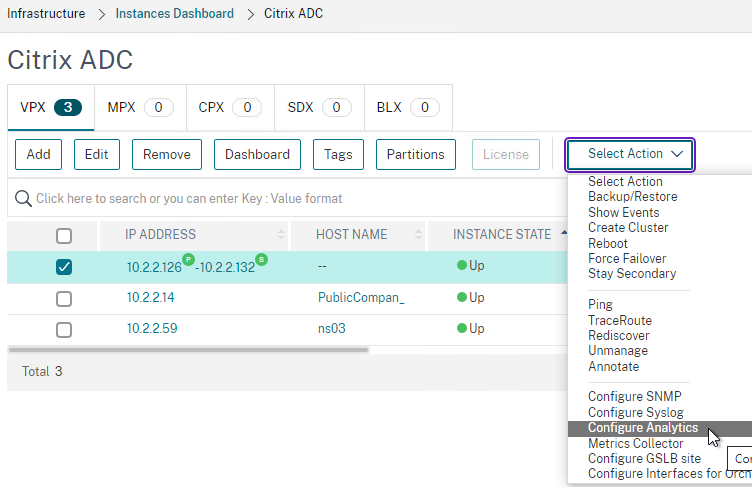Toggle the select-all checkbox in table header
The height and width of the screenshot is (487, 752).
[64, 236]
